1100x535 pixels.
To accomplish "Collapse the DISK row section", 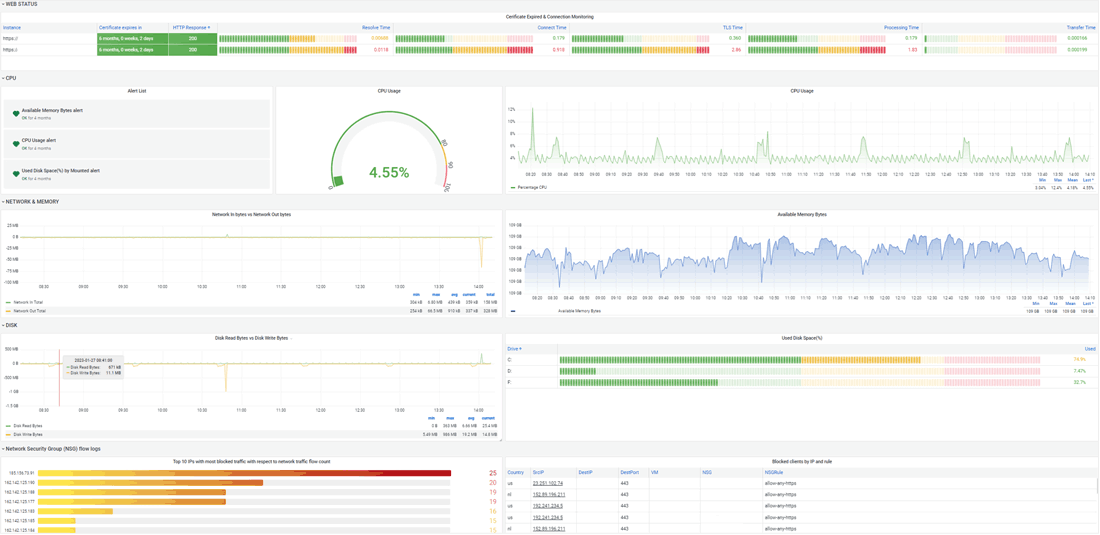I will pyautogui.click(x=10, y=326).
